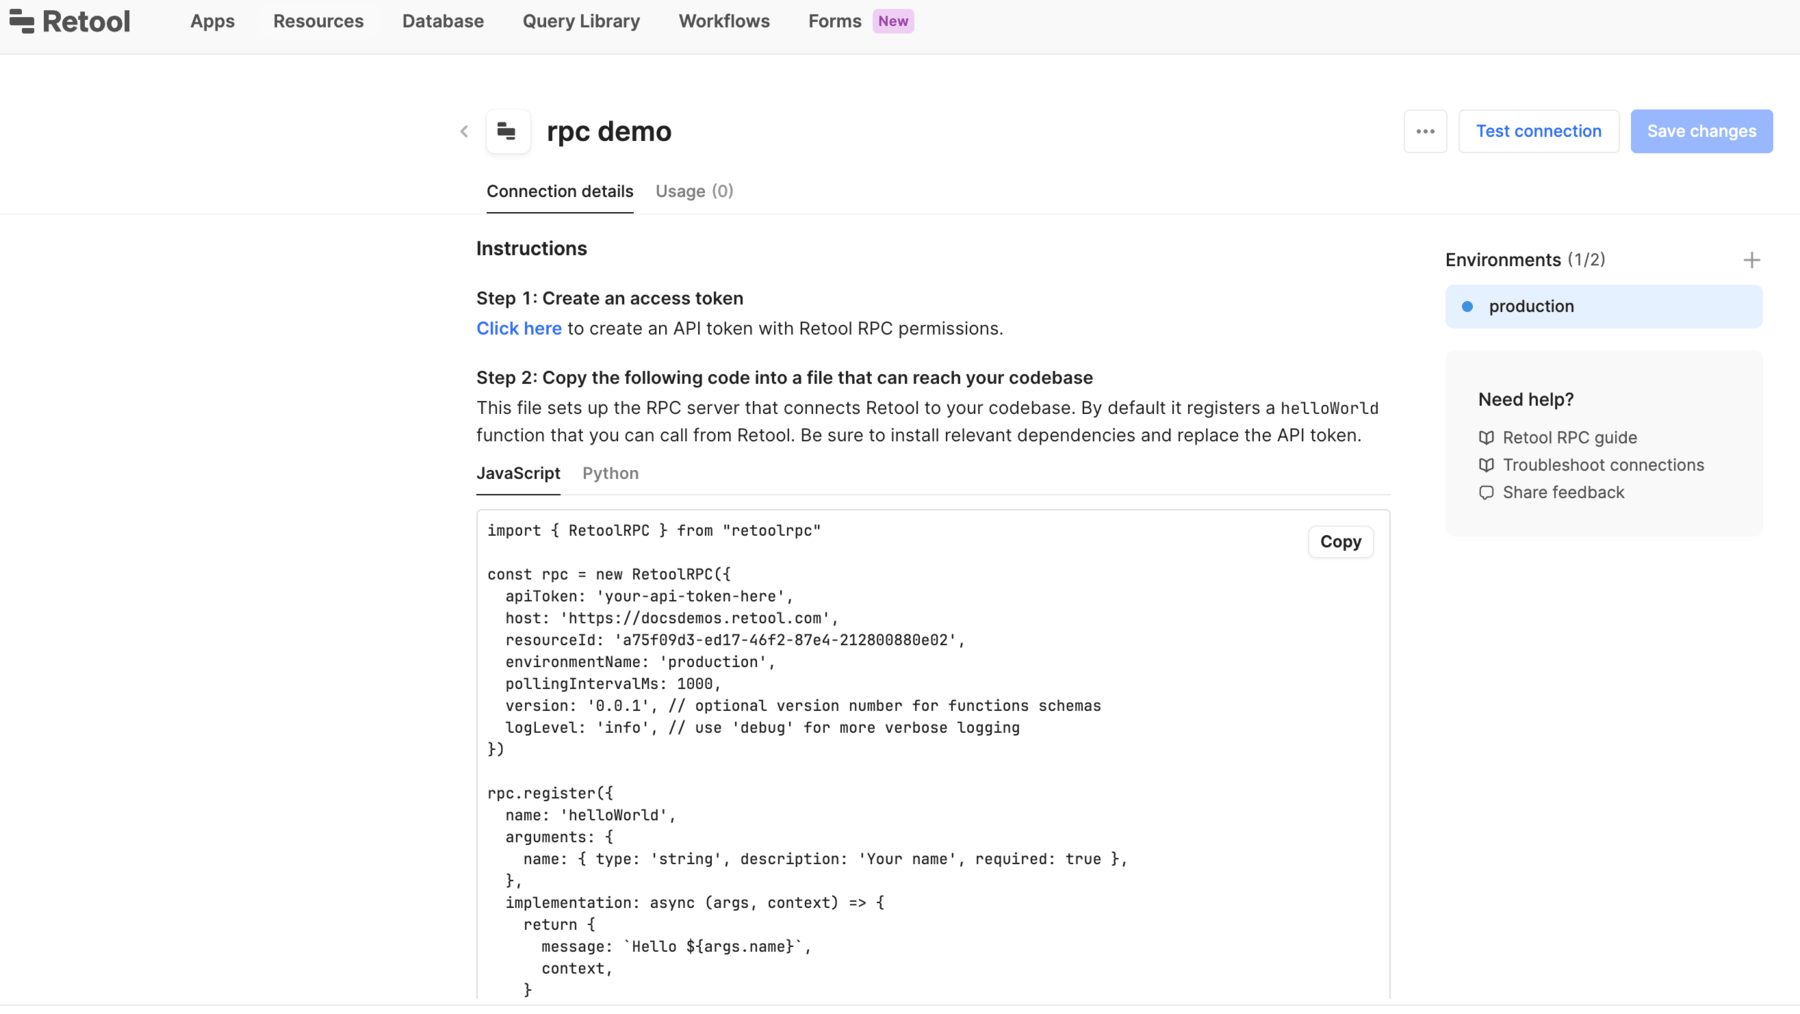Image resolution: width=1800 pixels, height=1014 pixels.
Task: Click the logLevel 'info' code line
Action: [762, 729]
